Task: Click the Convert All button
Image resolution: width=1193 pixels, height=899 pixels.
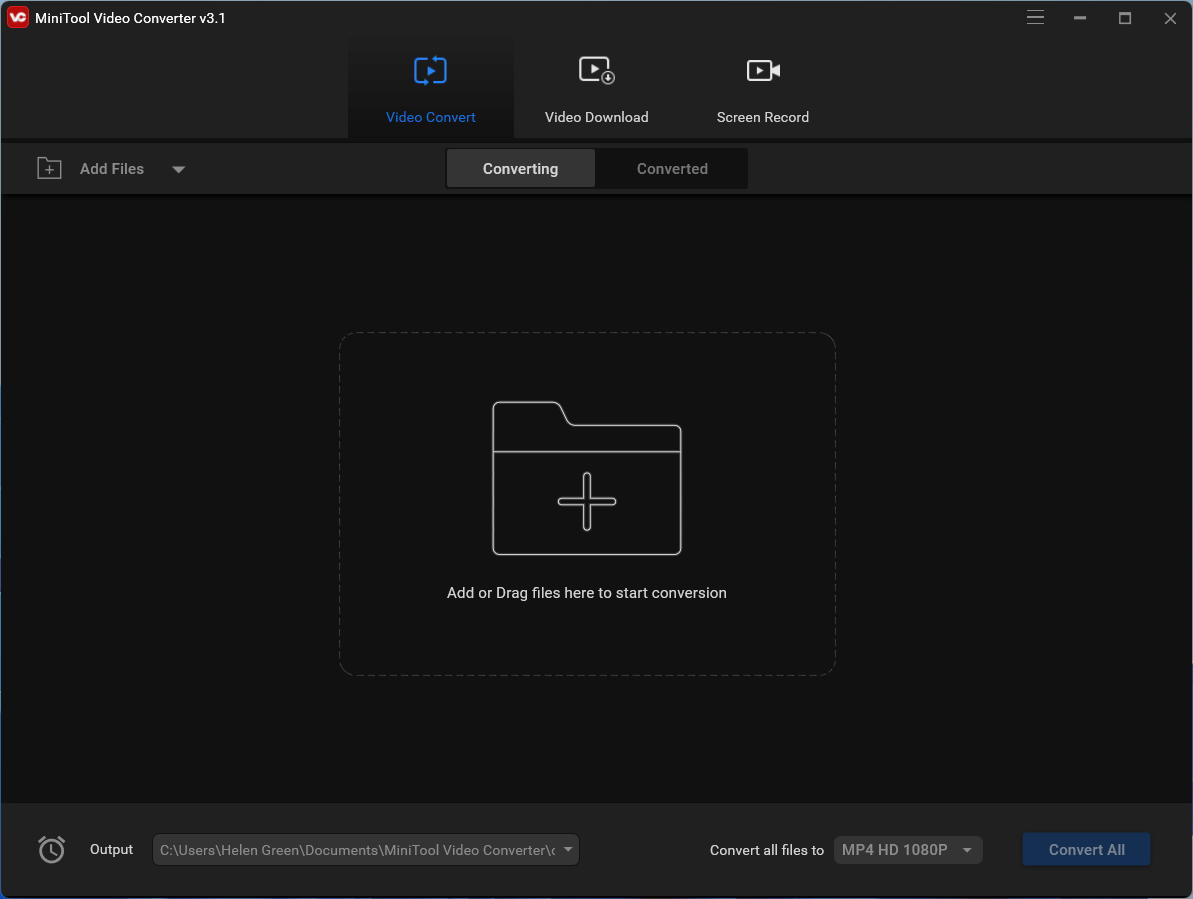Action: 1086,850
